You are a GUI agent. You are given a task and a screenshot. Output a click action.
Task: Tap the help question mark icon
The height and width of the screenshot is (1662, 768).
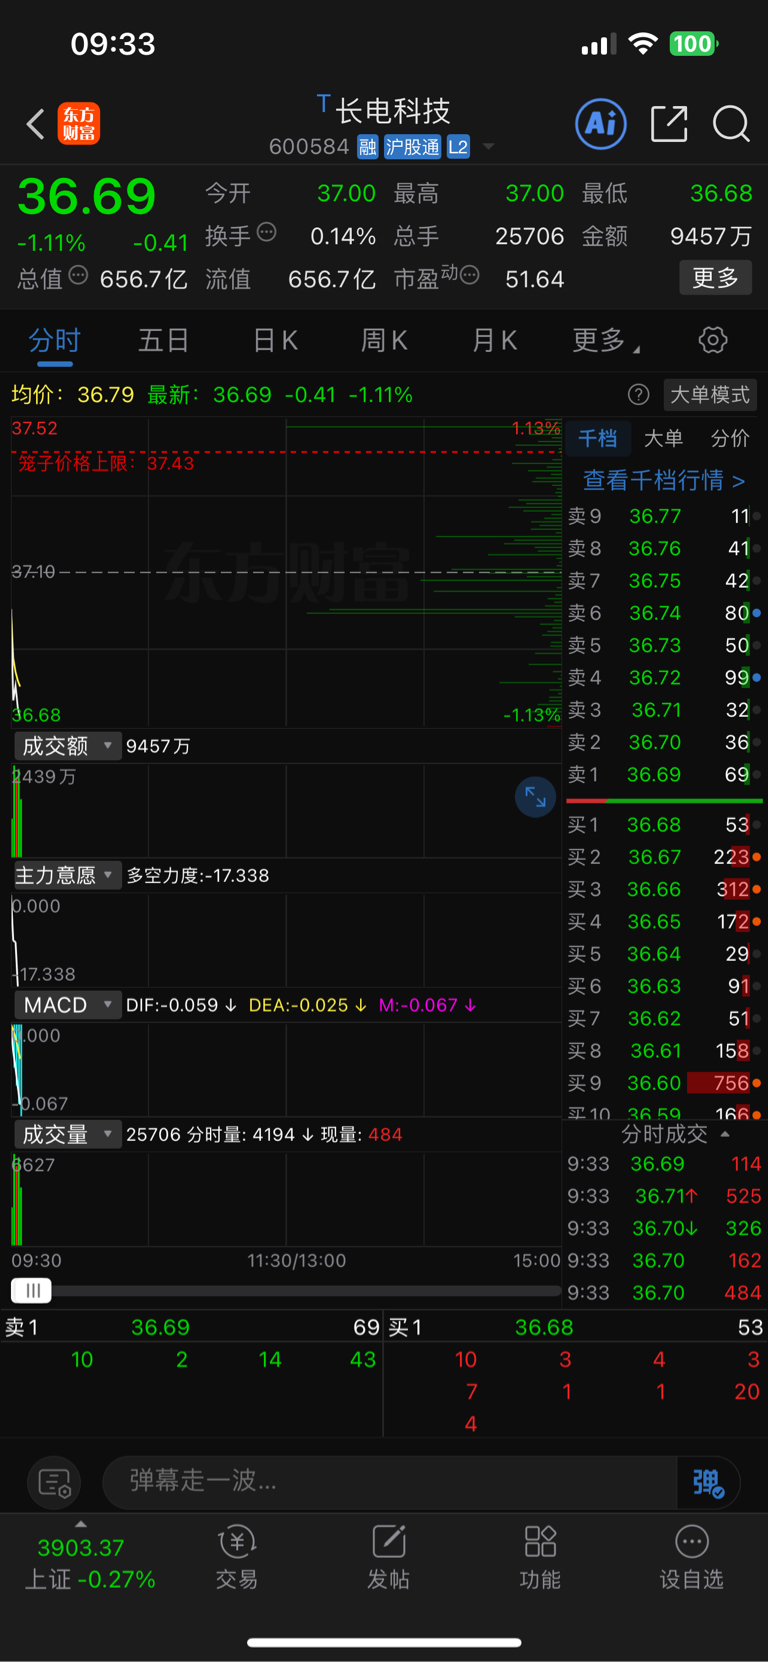click(638, 395)
